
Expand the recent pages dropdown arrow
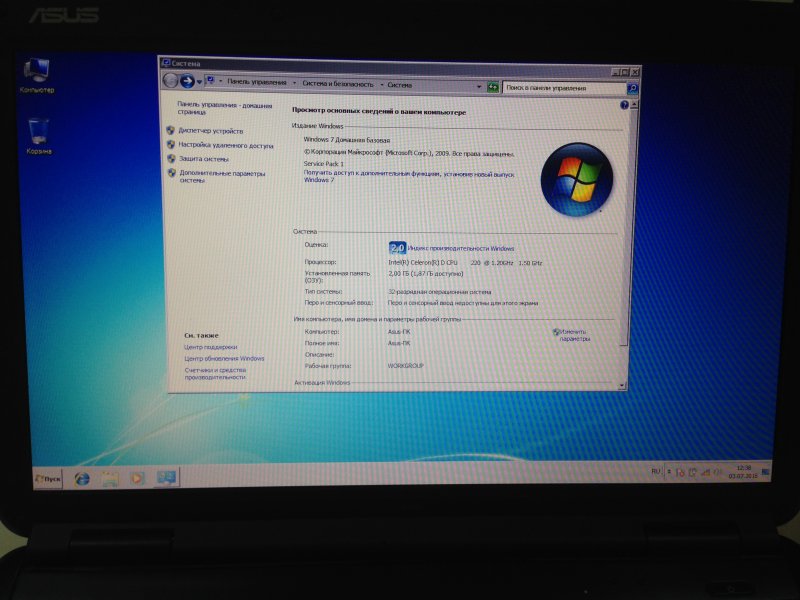(199, 82)
